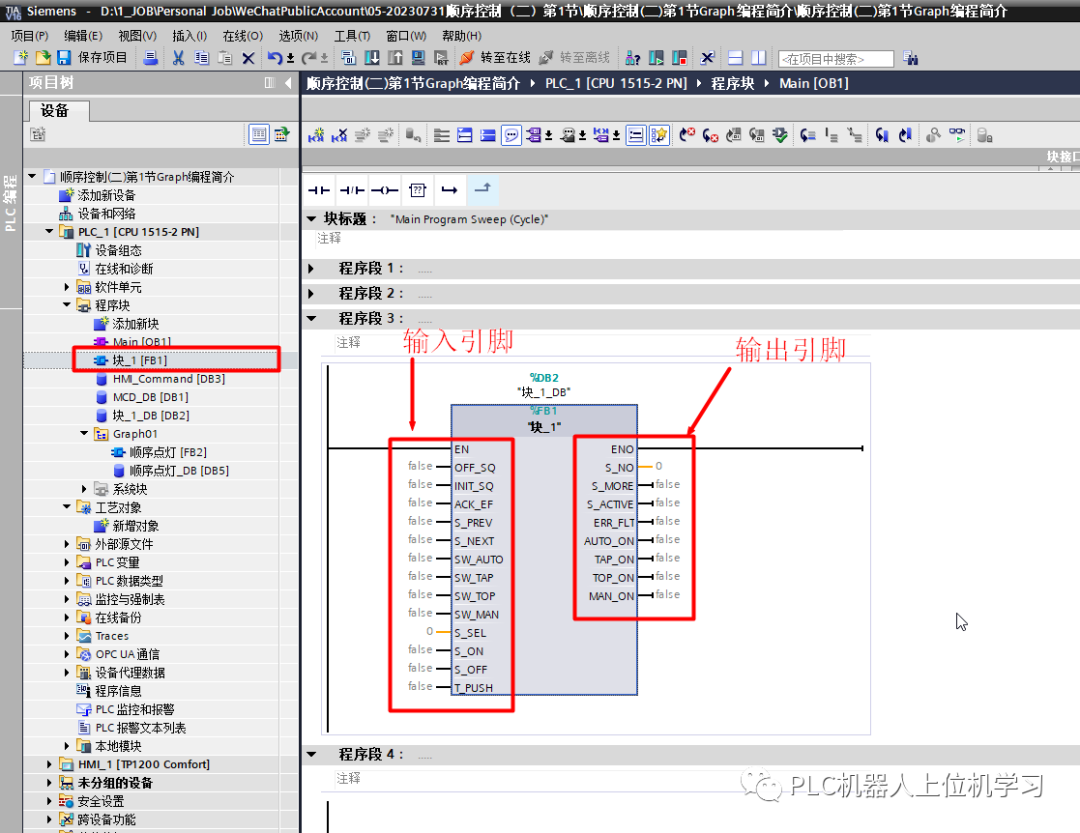1080x833 pixels.
Task: Click the compile icon in main toolbar
Action: [349, 58]
